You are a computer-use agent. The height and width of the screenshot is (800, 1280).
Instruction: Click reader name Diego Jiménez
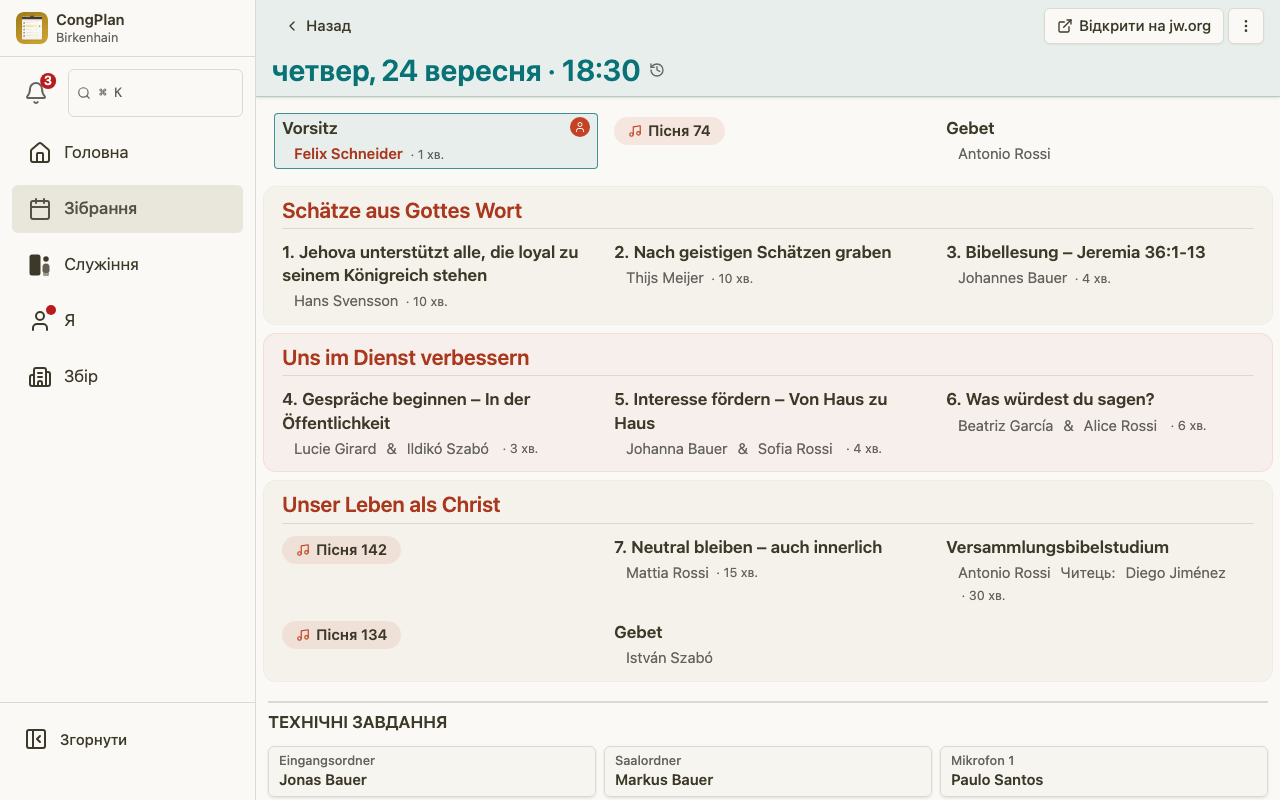point(1175,573)
